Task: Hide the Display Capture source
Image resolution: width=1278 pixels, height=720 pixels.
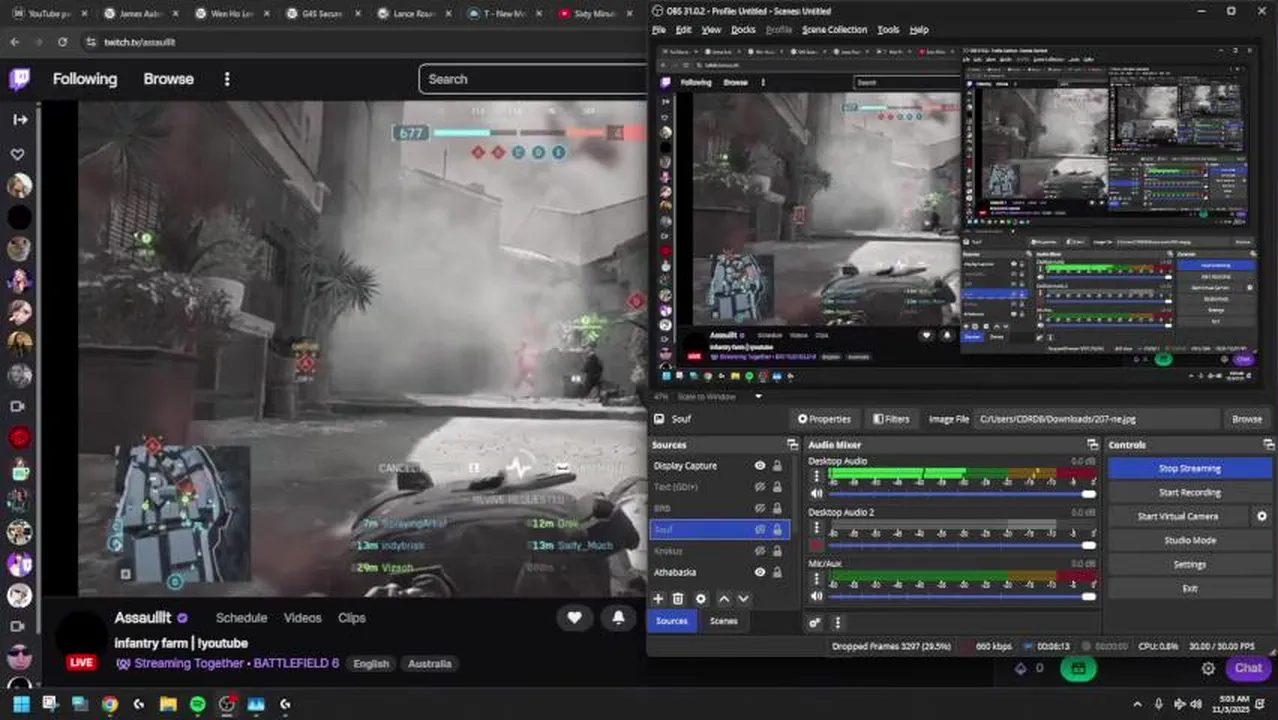Action: pyautogui.click(x=760, y=466)
